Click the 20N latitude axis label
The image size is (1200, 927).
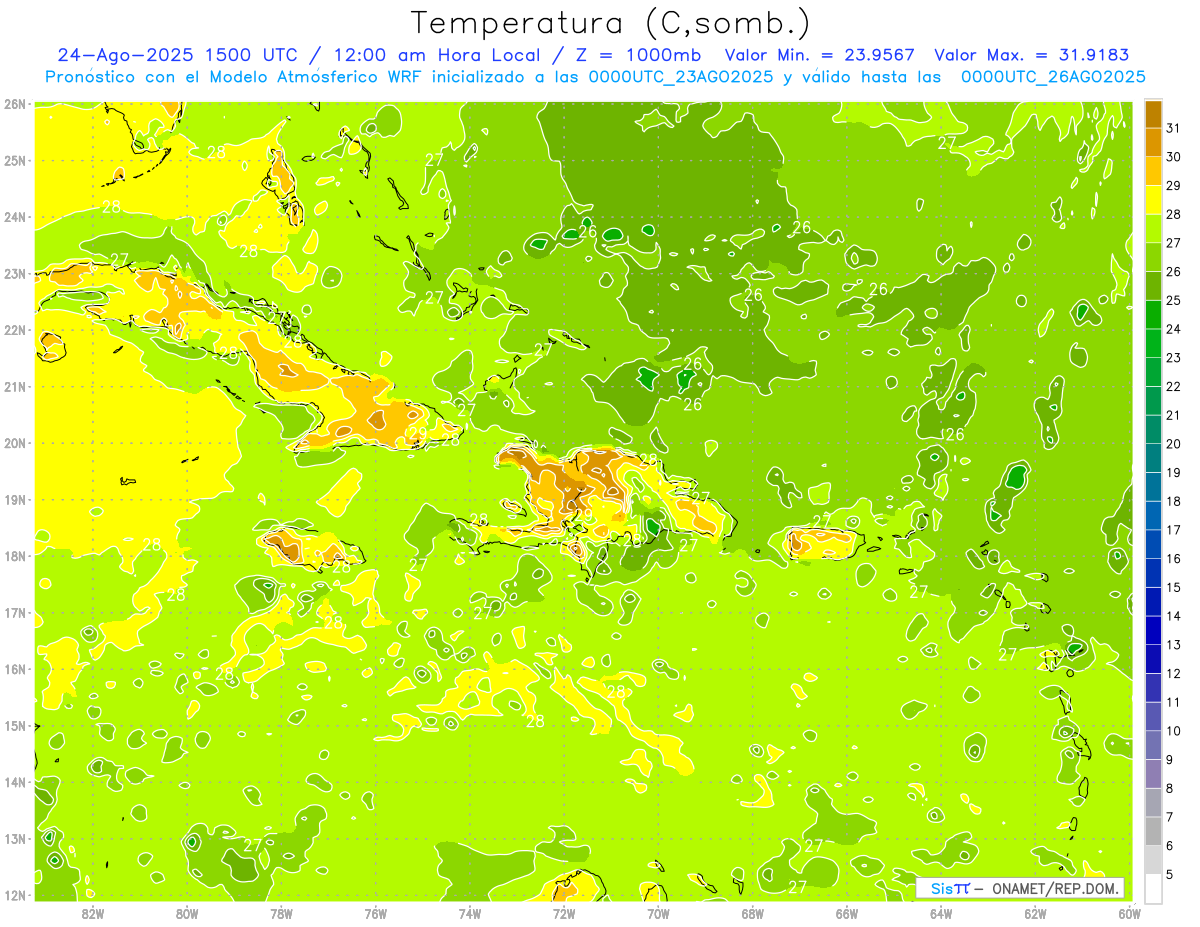(14, 443)
